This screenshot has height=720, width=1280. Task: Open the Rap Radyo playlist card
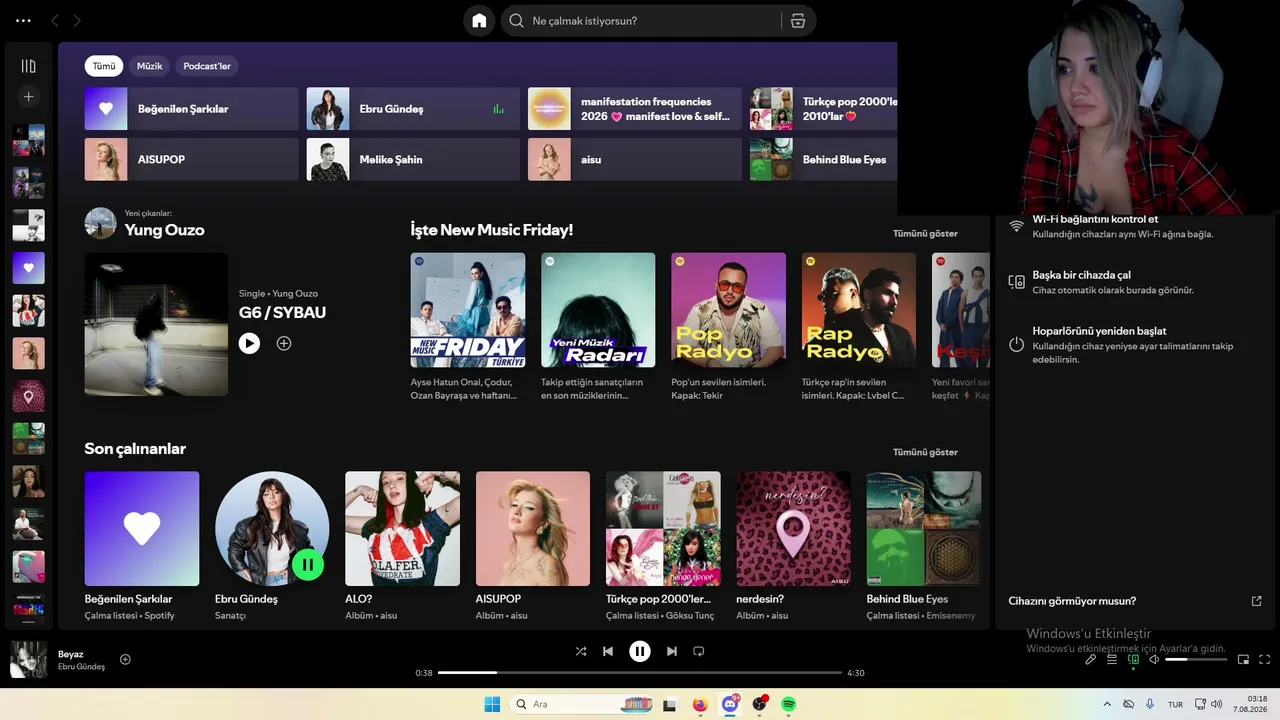(x=858, y=328)
